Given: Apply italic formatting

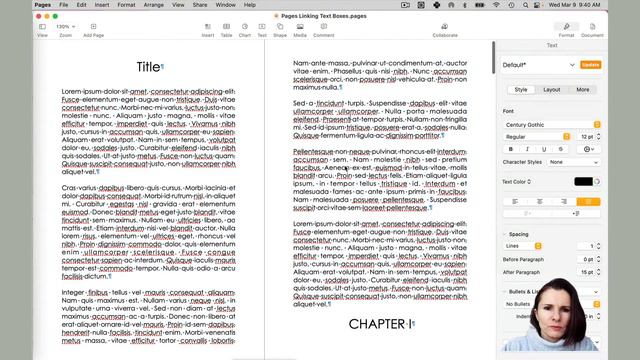Looking at the screenshot, I should coord(527,149).
